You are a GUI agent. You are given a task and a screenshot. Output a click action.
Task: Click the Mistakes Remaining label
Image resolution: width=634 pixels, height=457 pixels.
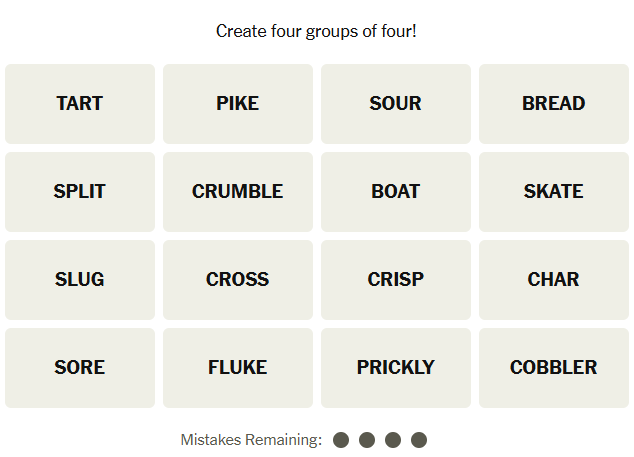(251, 440)
